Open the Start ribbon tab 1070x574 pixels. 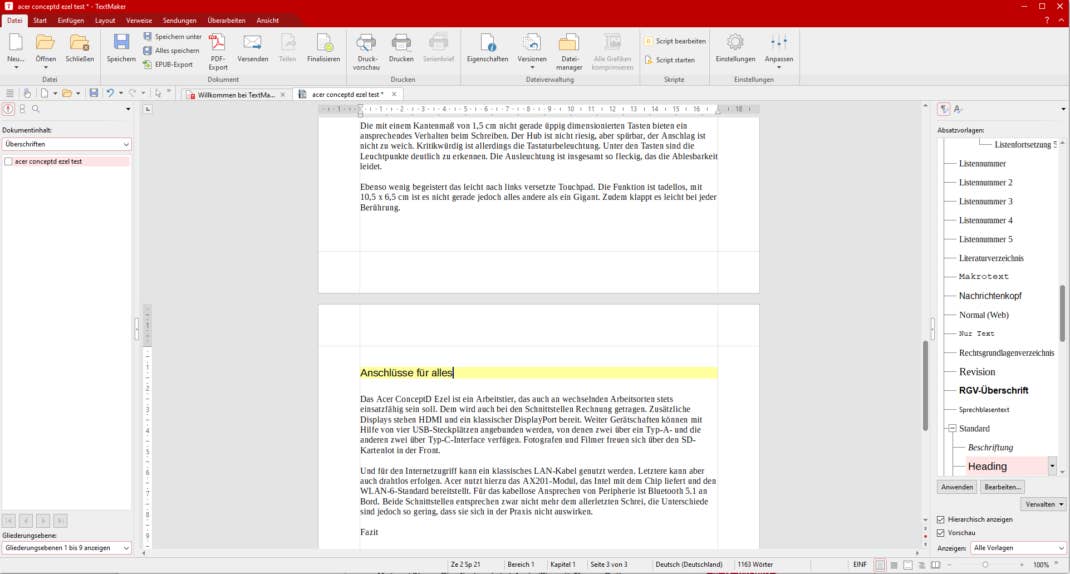pos(40,20)
